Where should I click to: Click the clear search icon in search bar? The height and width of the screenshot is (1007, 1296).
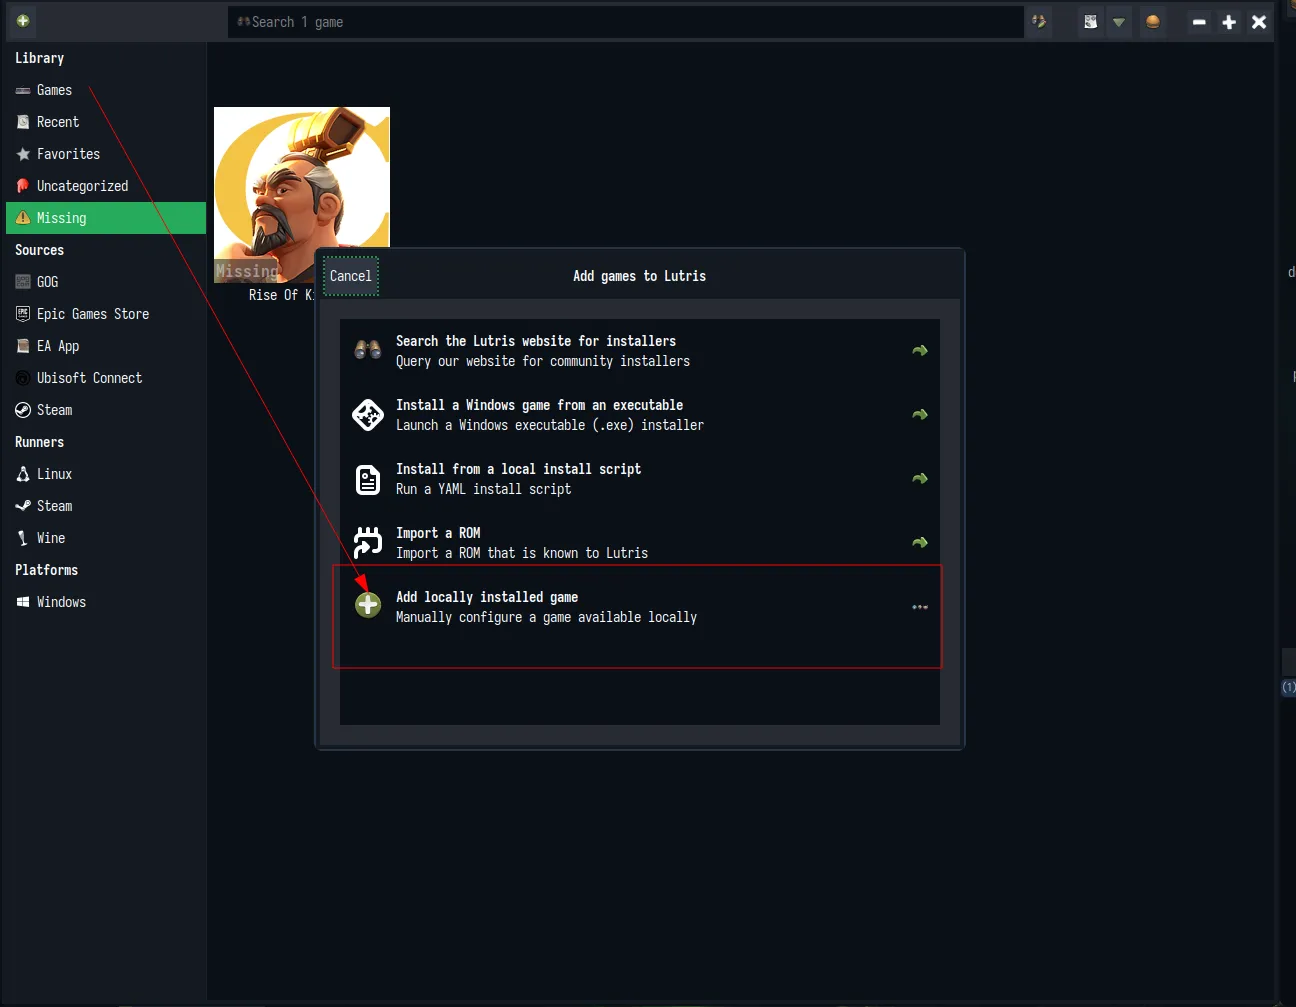click(x=1039, y=22)
